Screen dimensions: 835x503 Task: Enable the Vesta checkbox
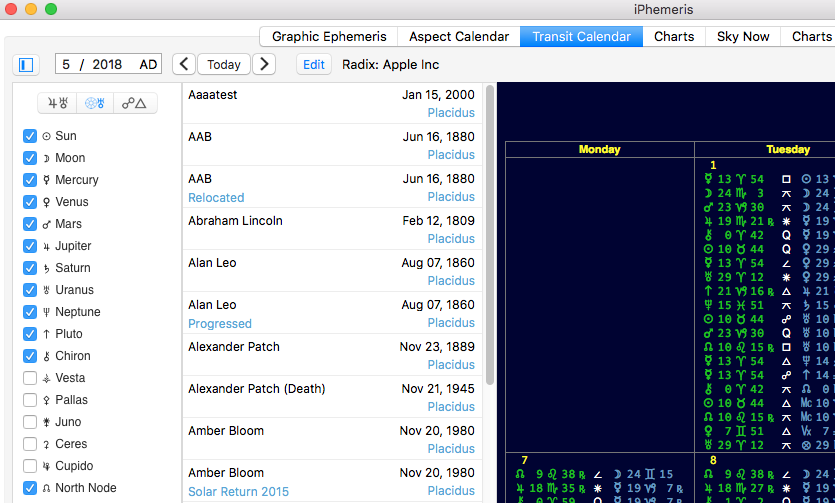[30, 378]
